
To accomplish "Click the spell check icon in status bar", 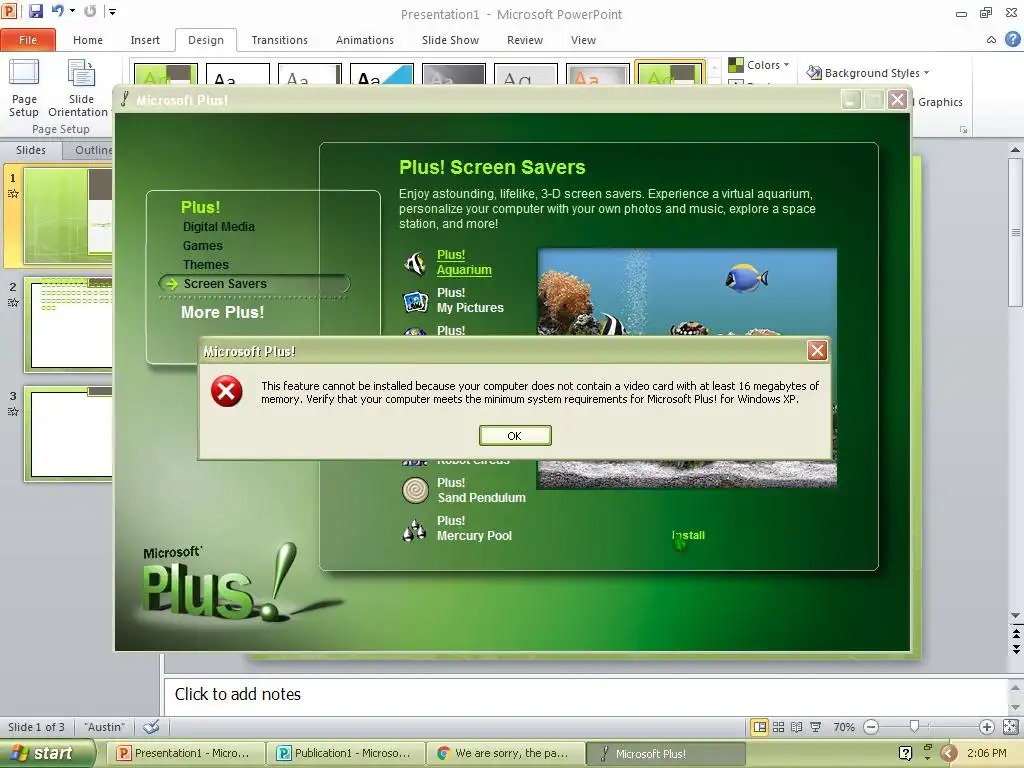I will (x=152, y=727).
